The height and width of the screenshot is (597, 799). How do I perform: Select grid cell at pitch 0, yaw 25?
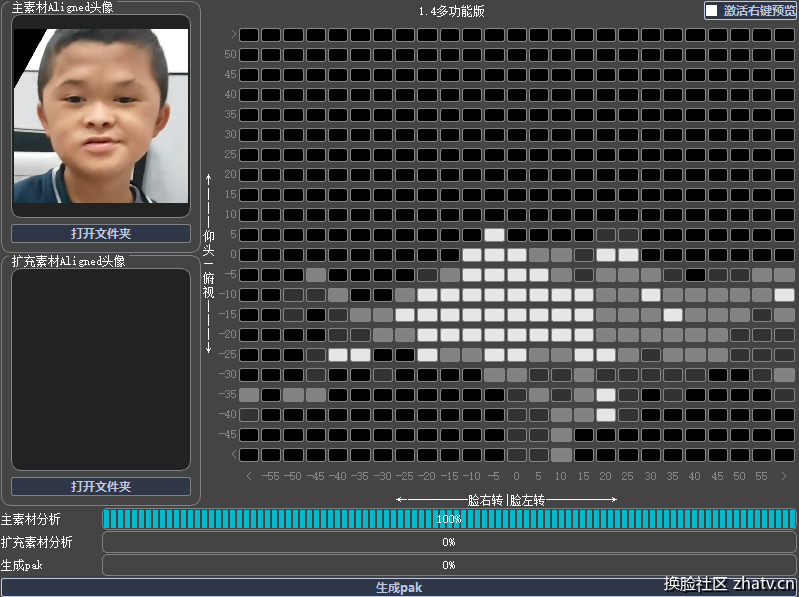628,255
